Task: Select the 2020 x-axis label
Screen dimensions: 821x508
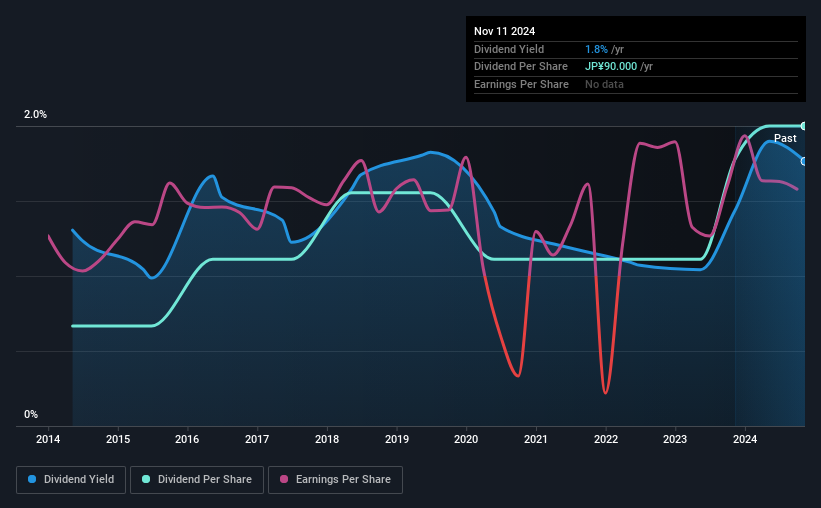Action: [466, 439]
